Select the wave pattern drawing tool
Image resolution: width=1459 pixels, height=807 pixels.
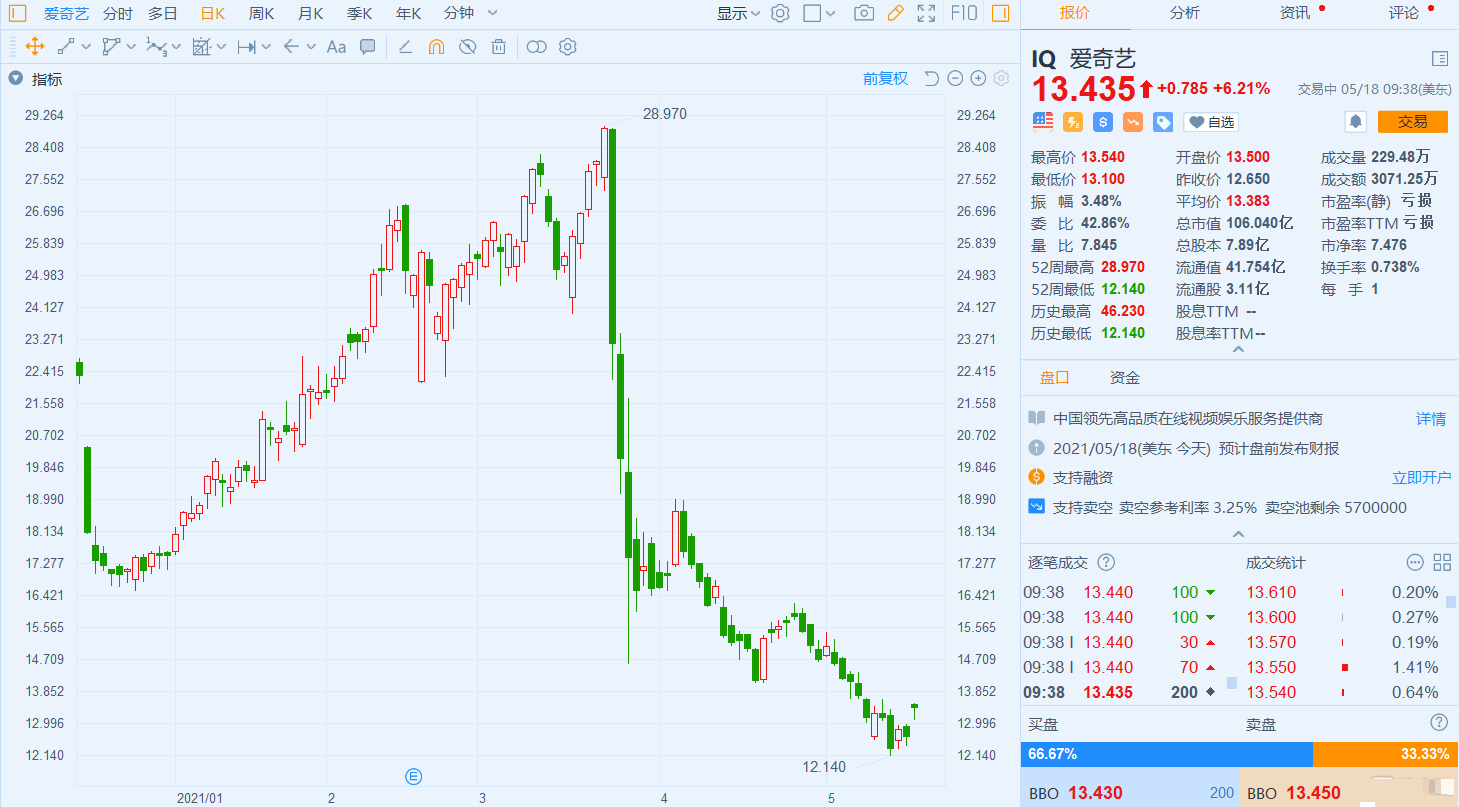(156, 46)
